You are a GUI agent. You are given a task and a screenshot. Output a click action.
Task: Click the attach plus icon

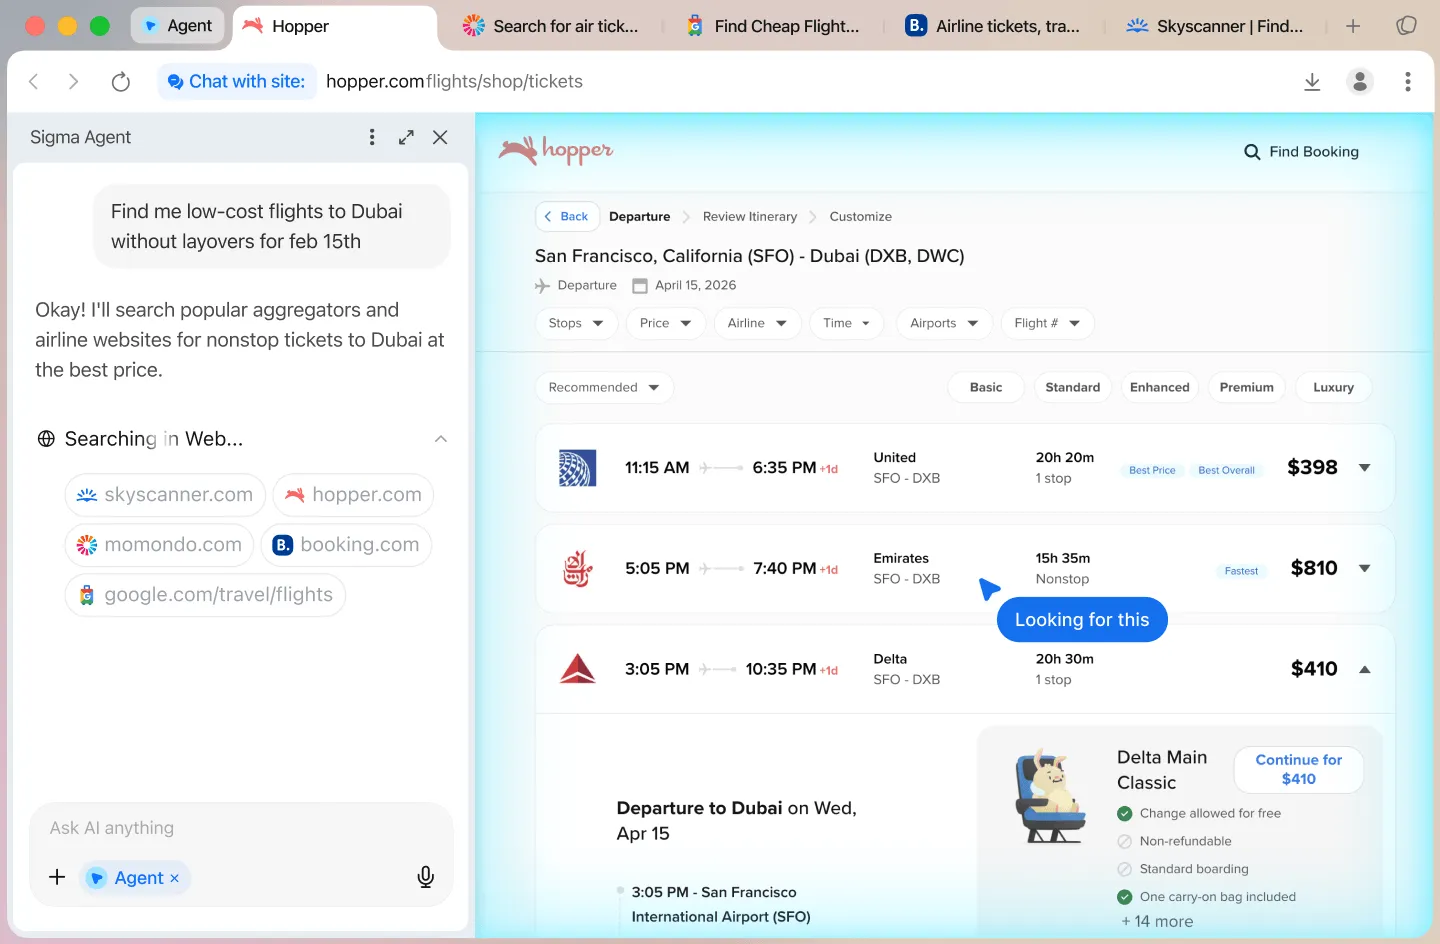pos(57,877)
